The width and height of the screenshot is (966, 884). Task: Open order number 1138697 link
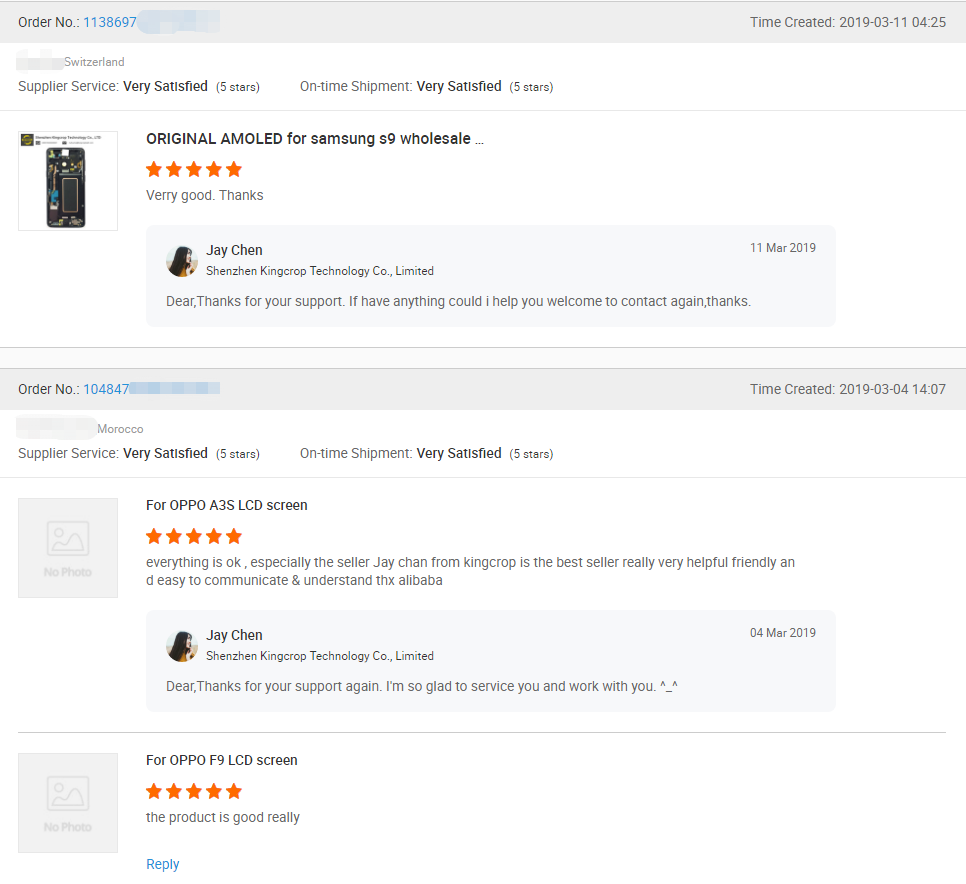coord(110,22)
